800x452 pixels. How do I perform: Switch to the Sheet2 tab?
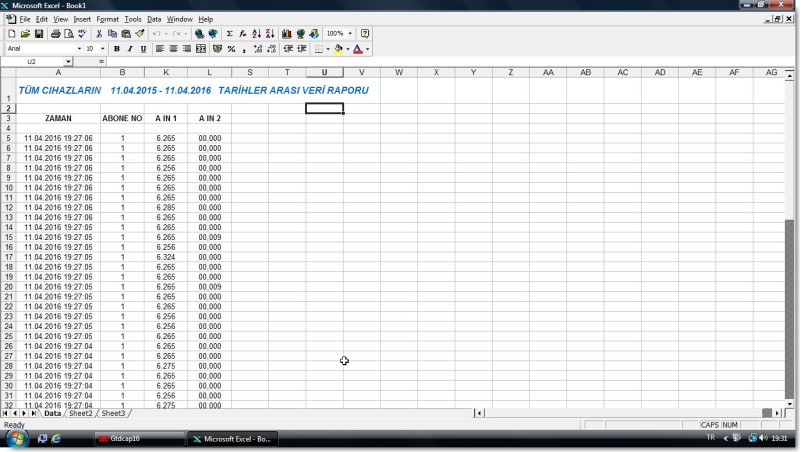(81, 413)
